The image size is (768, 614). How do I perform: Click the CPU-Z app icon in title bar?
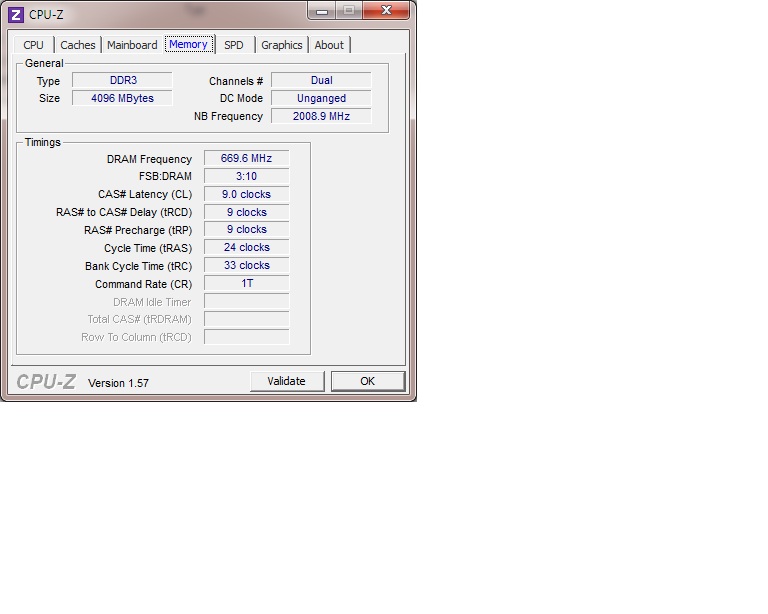(x=16, y=15)
